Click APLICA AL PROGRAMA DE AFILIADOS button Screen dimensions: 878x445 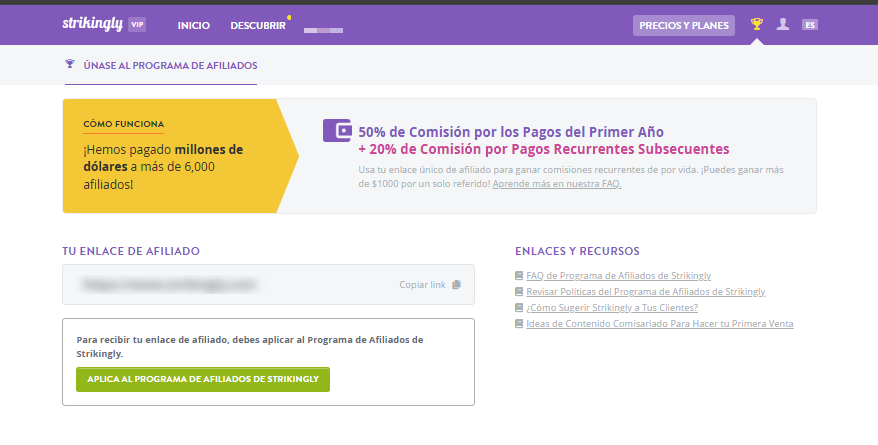point(203,380)
